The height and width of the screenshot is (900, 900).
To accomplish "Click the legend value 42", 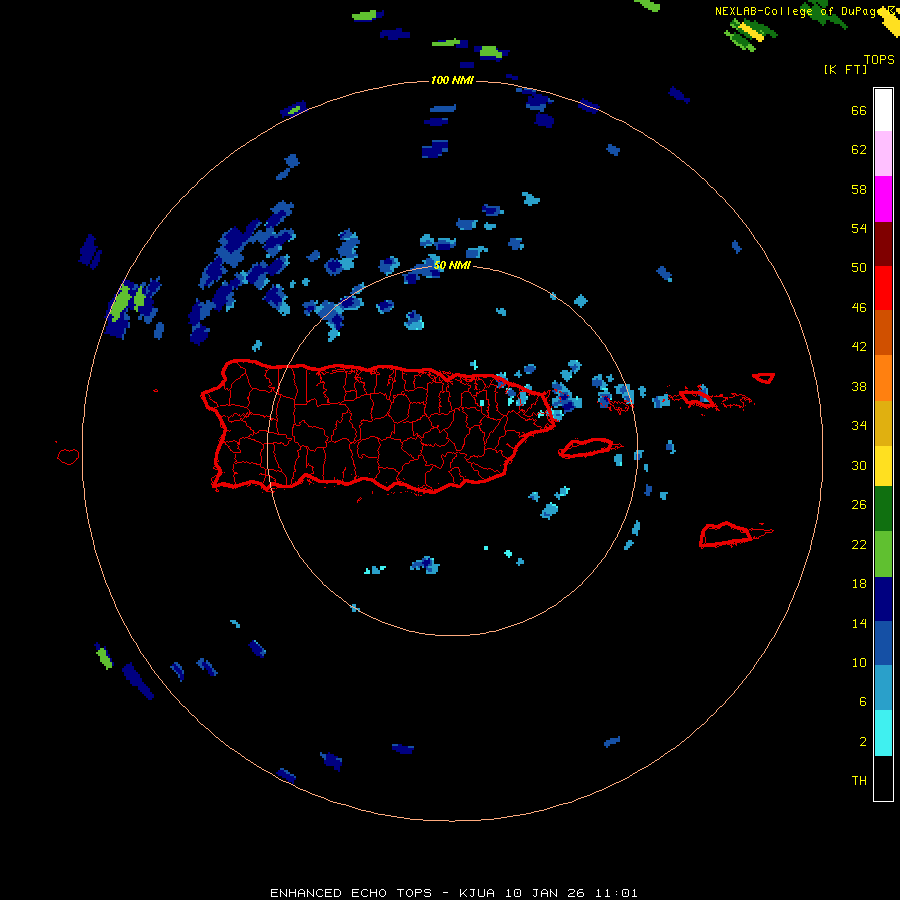I will coord(859,347).
